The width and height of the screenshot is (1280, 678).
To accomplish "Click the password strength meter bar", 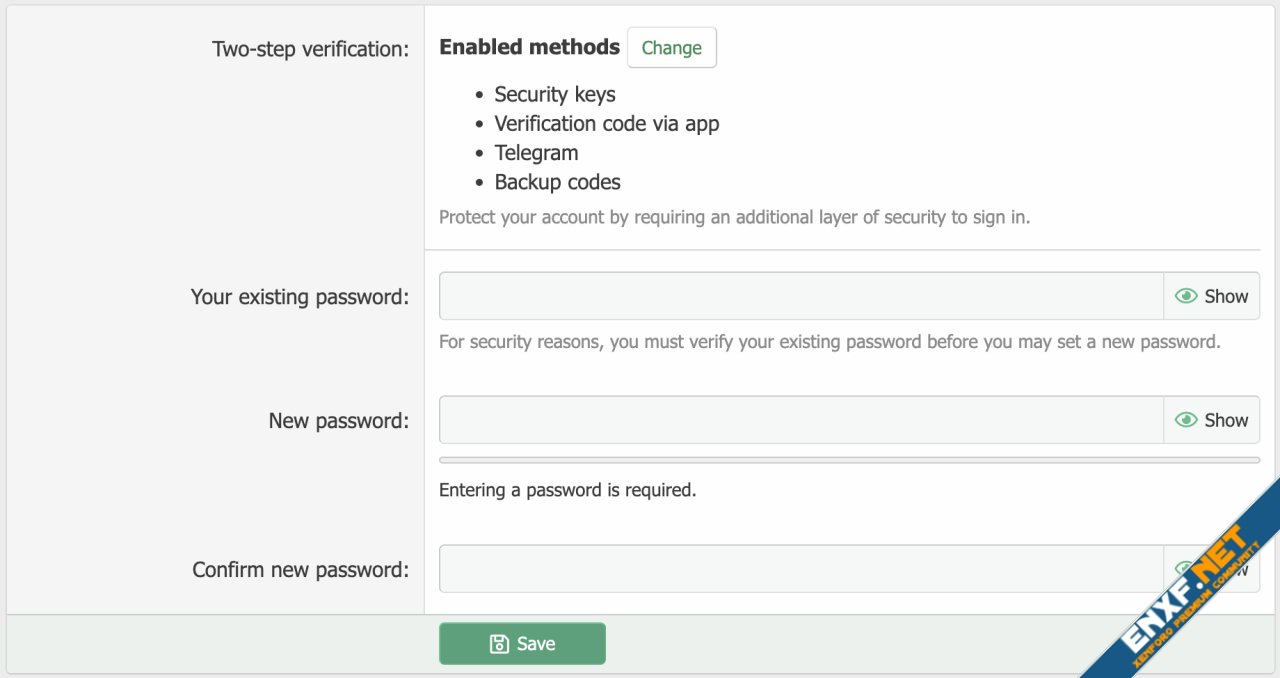I will (849, 460).
